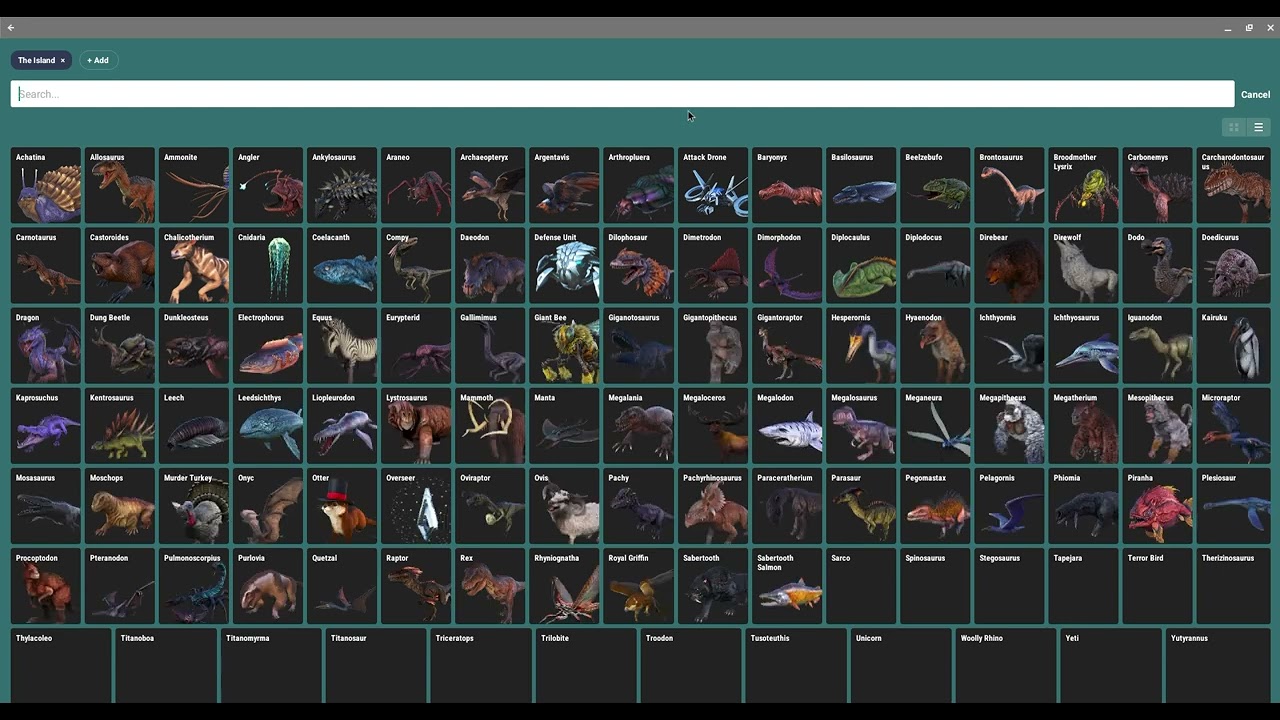Cancel the creature search
Image resolution: width=1280 pixels, height=720 pixels.
(x=1255, y=94)
